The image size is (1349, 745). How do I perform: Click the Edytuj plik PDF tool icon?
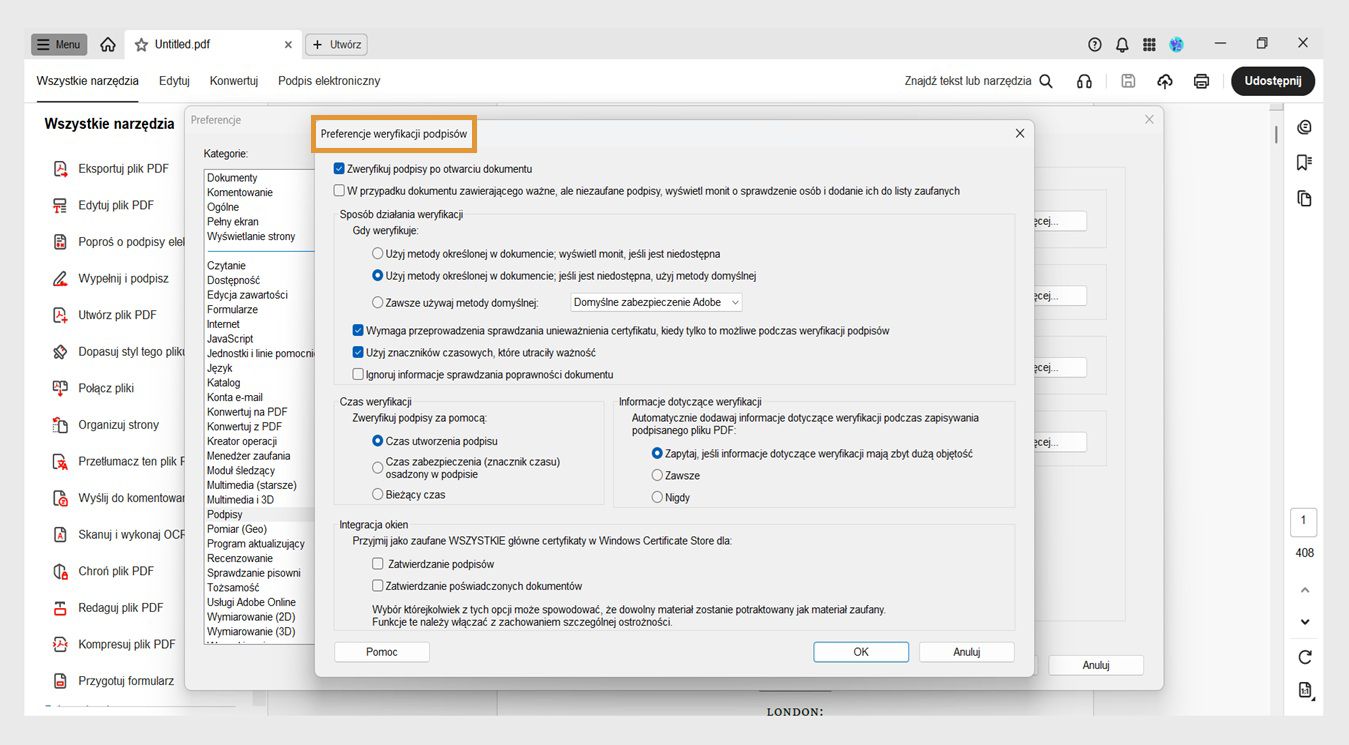(x=60, y=206)
